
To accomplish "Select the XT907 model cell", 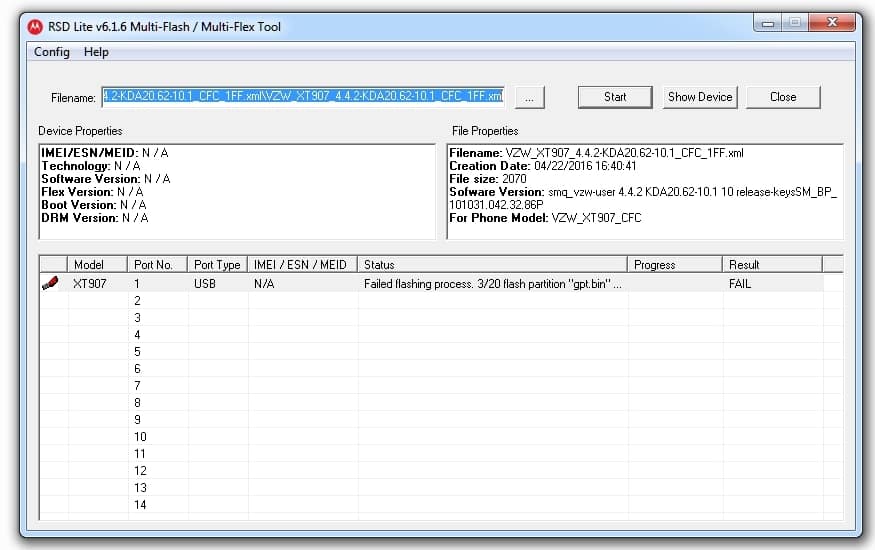I will [x=89, y=283].
